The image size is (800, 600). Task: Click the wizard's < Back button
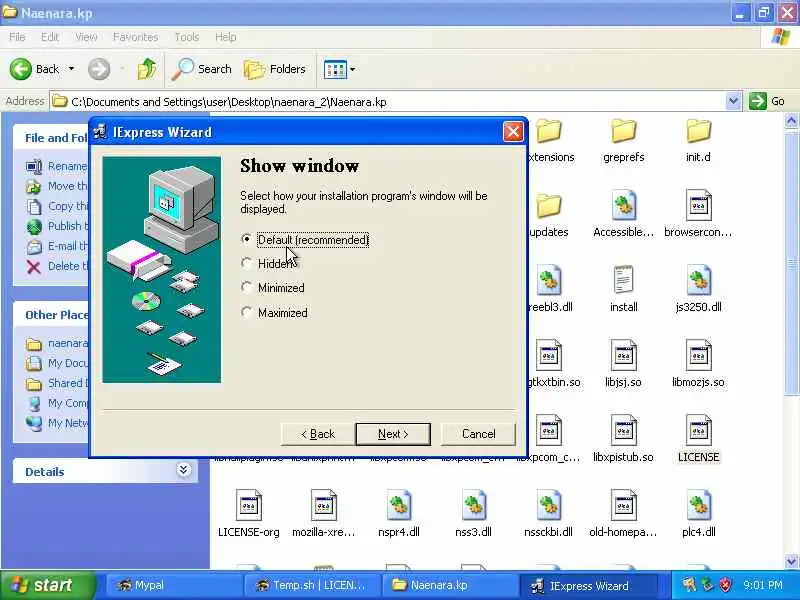[318, 434]
